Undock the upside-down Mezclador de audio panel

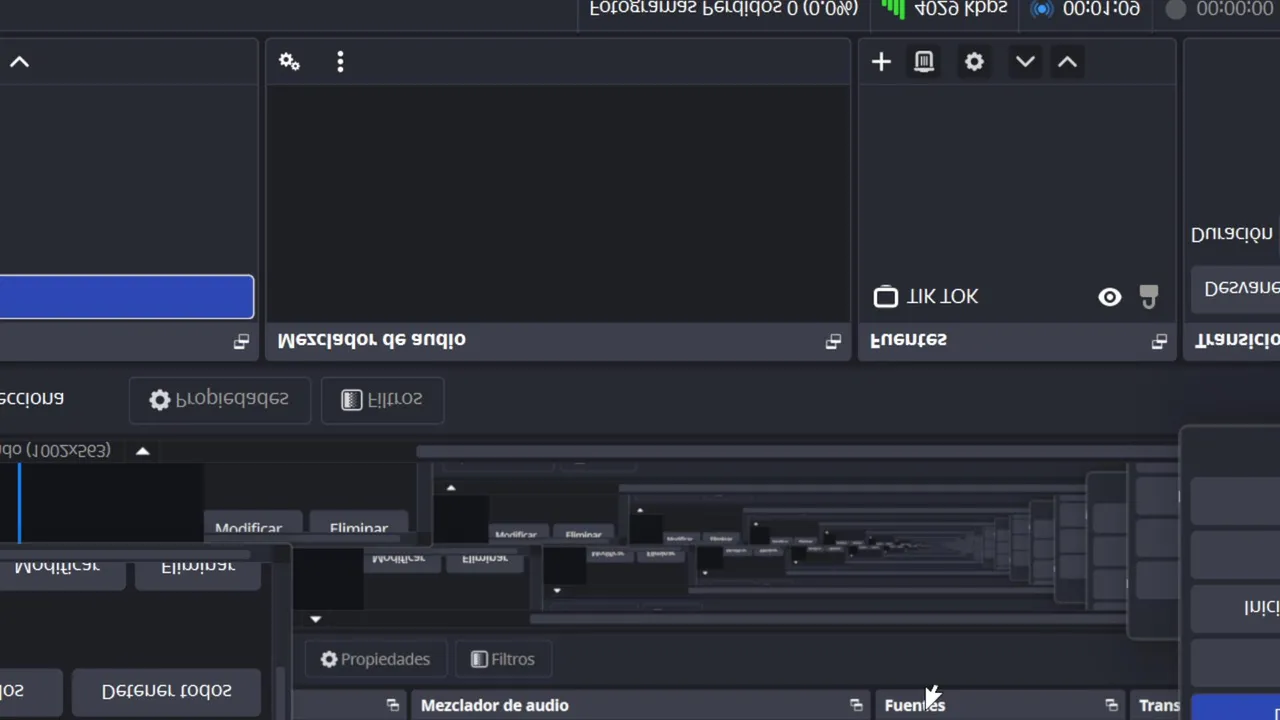click(x=833, y=341)
